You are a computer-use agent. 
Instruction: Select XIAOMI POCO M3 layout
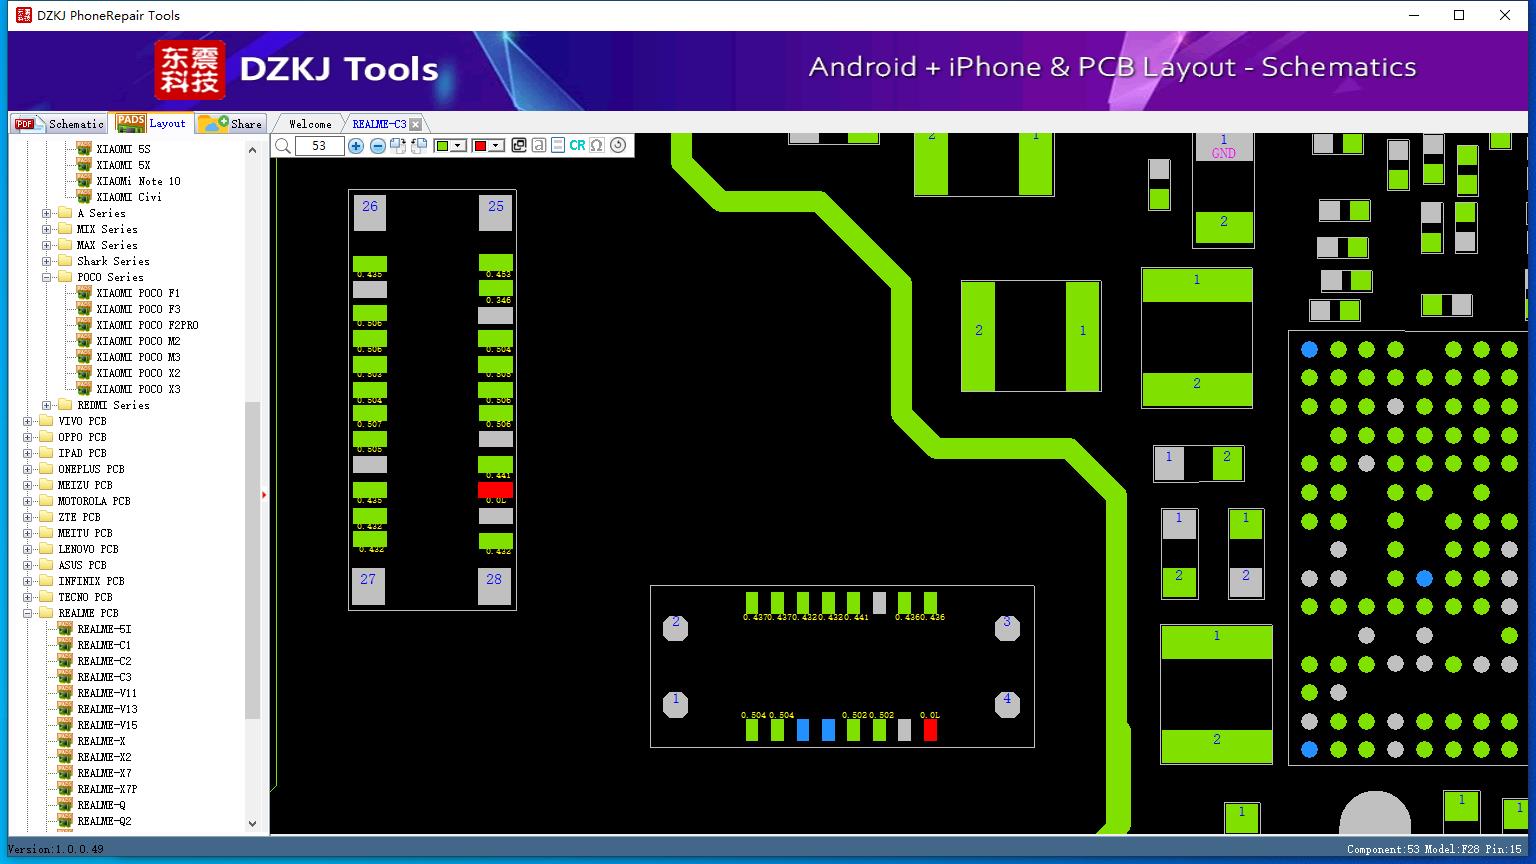[138, 357]
